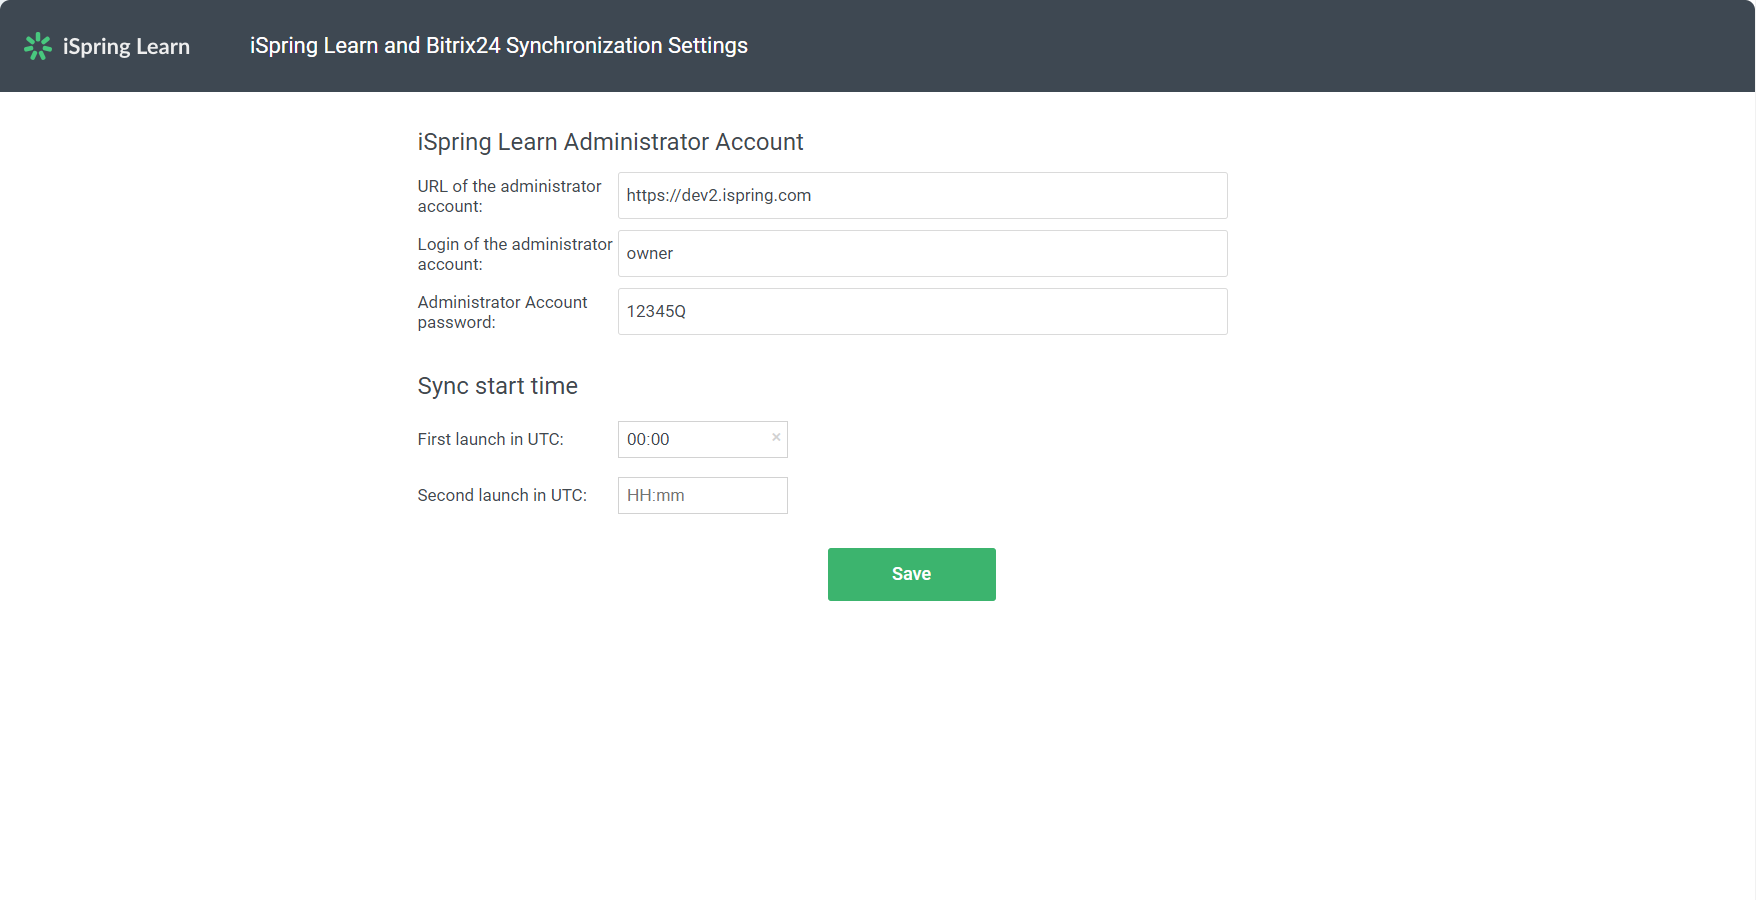Click the Login of the administrator account label
The height and width of the screenshot is (900, 1756).
click(x=514, y=254)
